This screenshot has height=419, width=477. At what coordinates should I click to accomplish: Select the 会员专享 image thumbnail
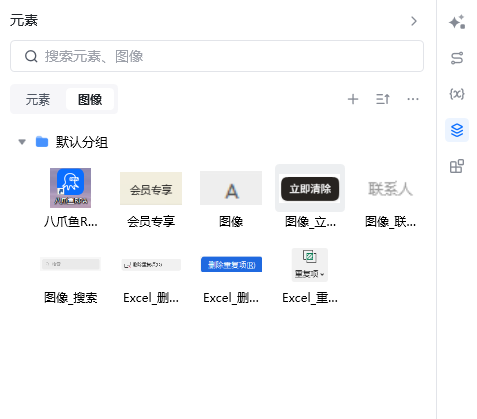tap(151, 188)
